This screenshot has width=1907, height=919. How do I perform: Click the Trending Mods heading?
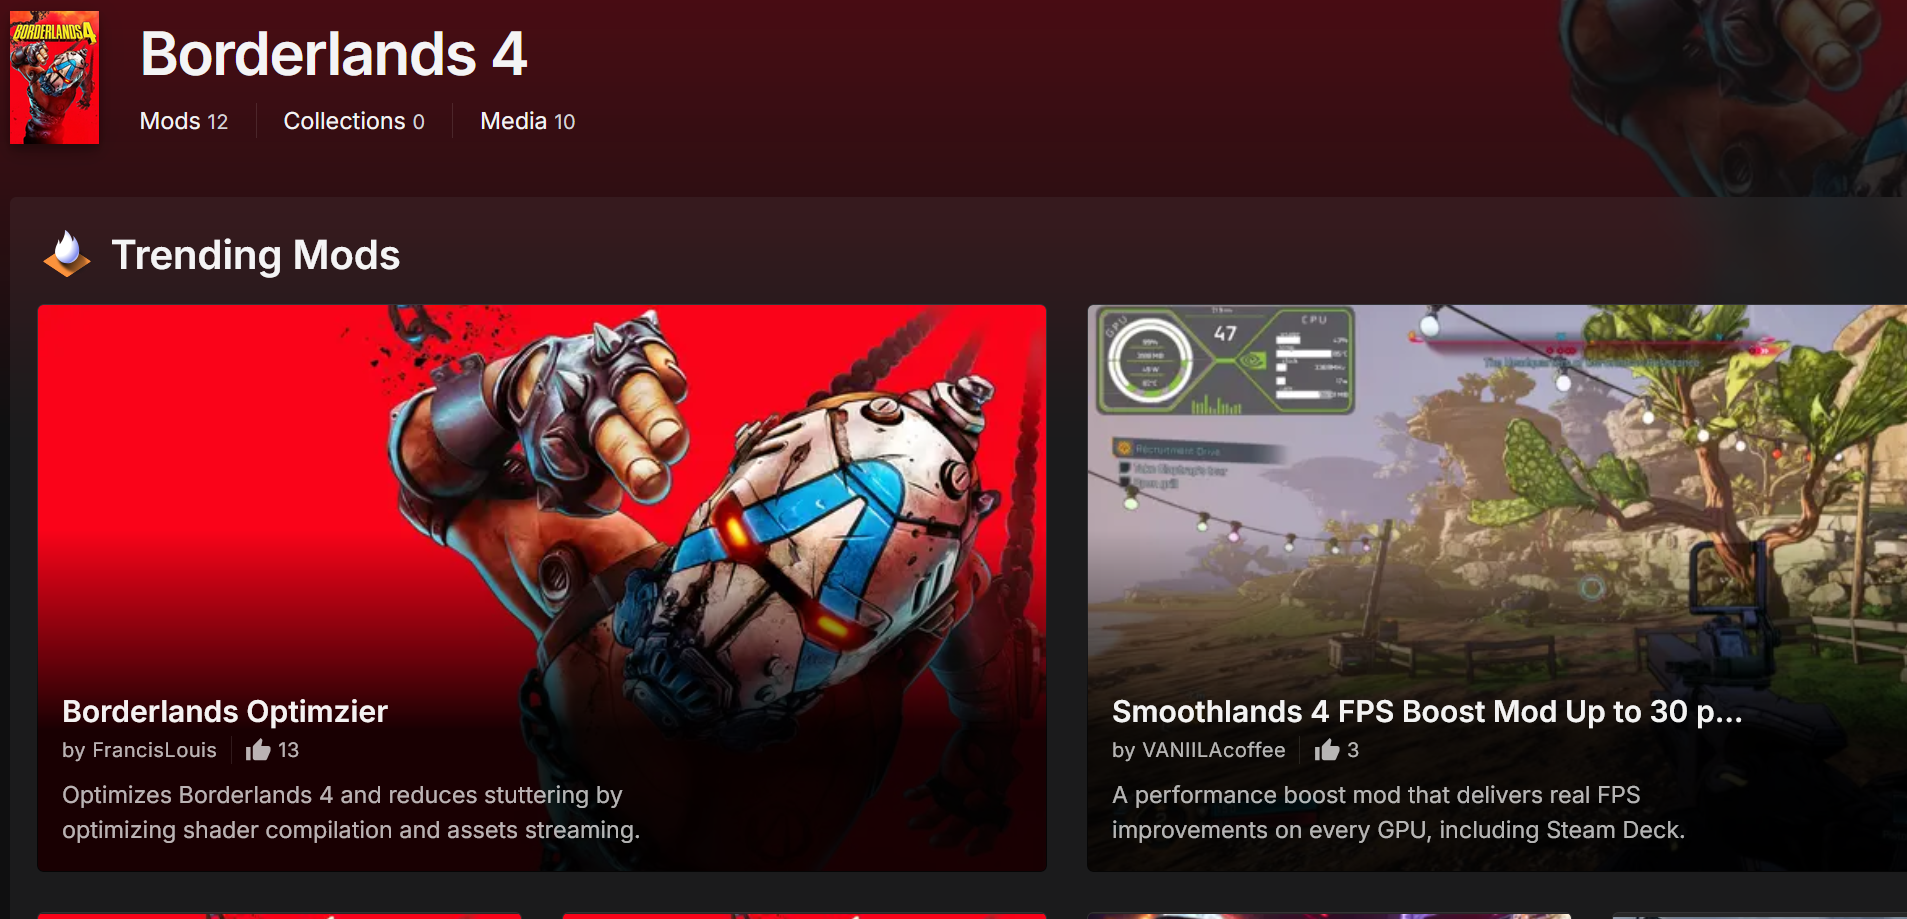(255, 255)
